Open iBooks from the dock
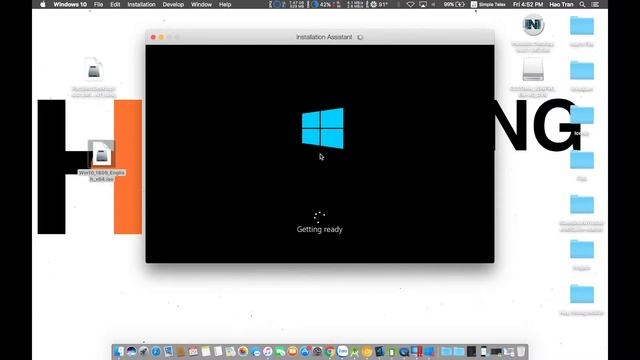Screen dimensions: 640x360 pyautogui.click(x=293, y=351)
